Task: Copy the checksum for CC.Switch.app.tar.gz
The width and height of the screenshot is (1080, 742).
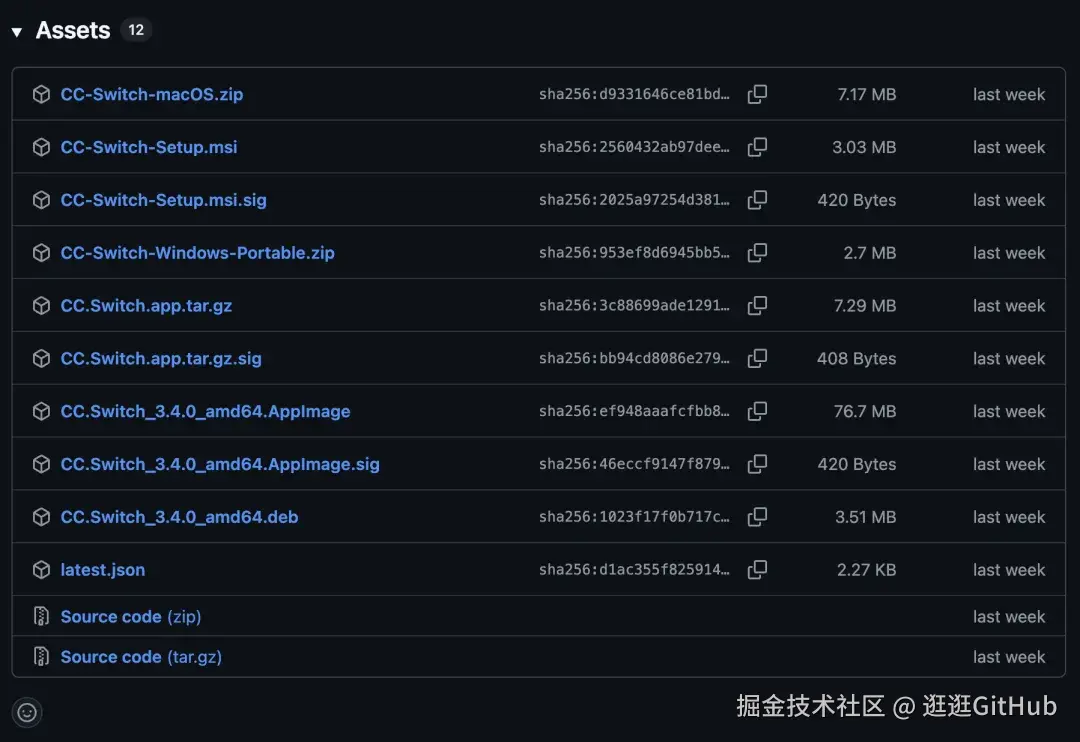Action: tap(757, 305)
